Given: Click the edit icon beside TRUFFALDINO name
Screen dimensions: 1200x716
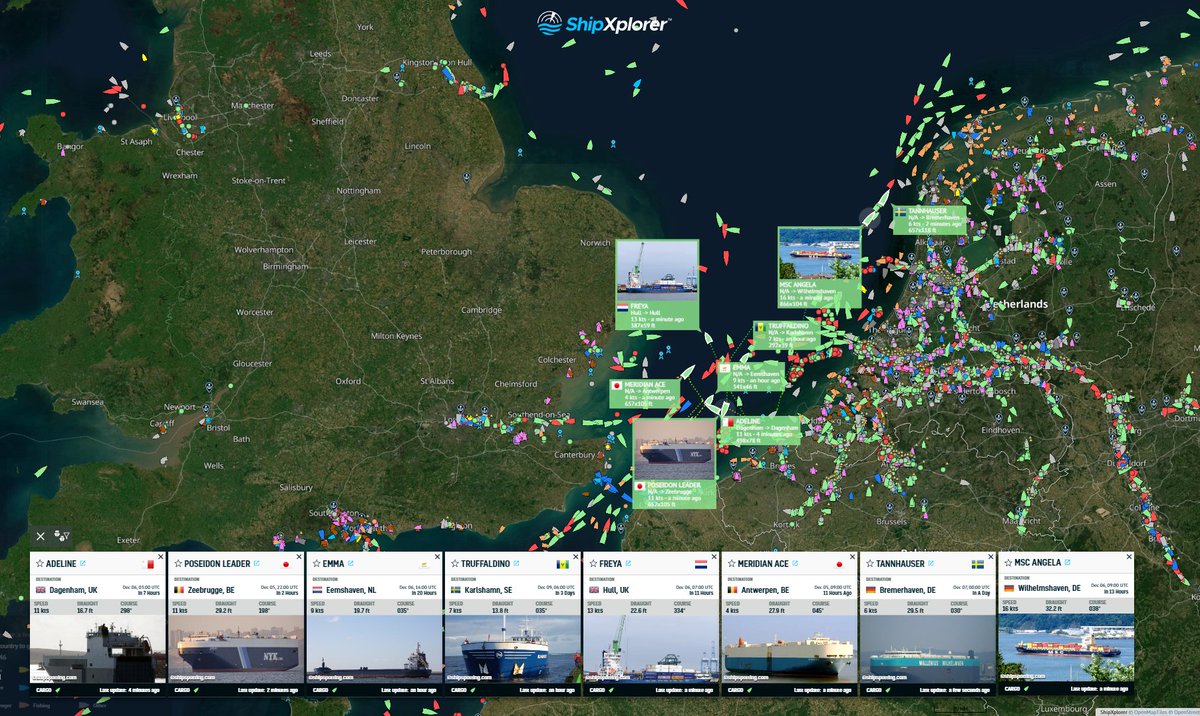Looking at the screenshot, I should tap(516, 564).
